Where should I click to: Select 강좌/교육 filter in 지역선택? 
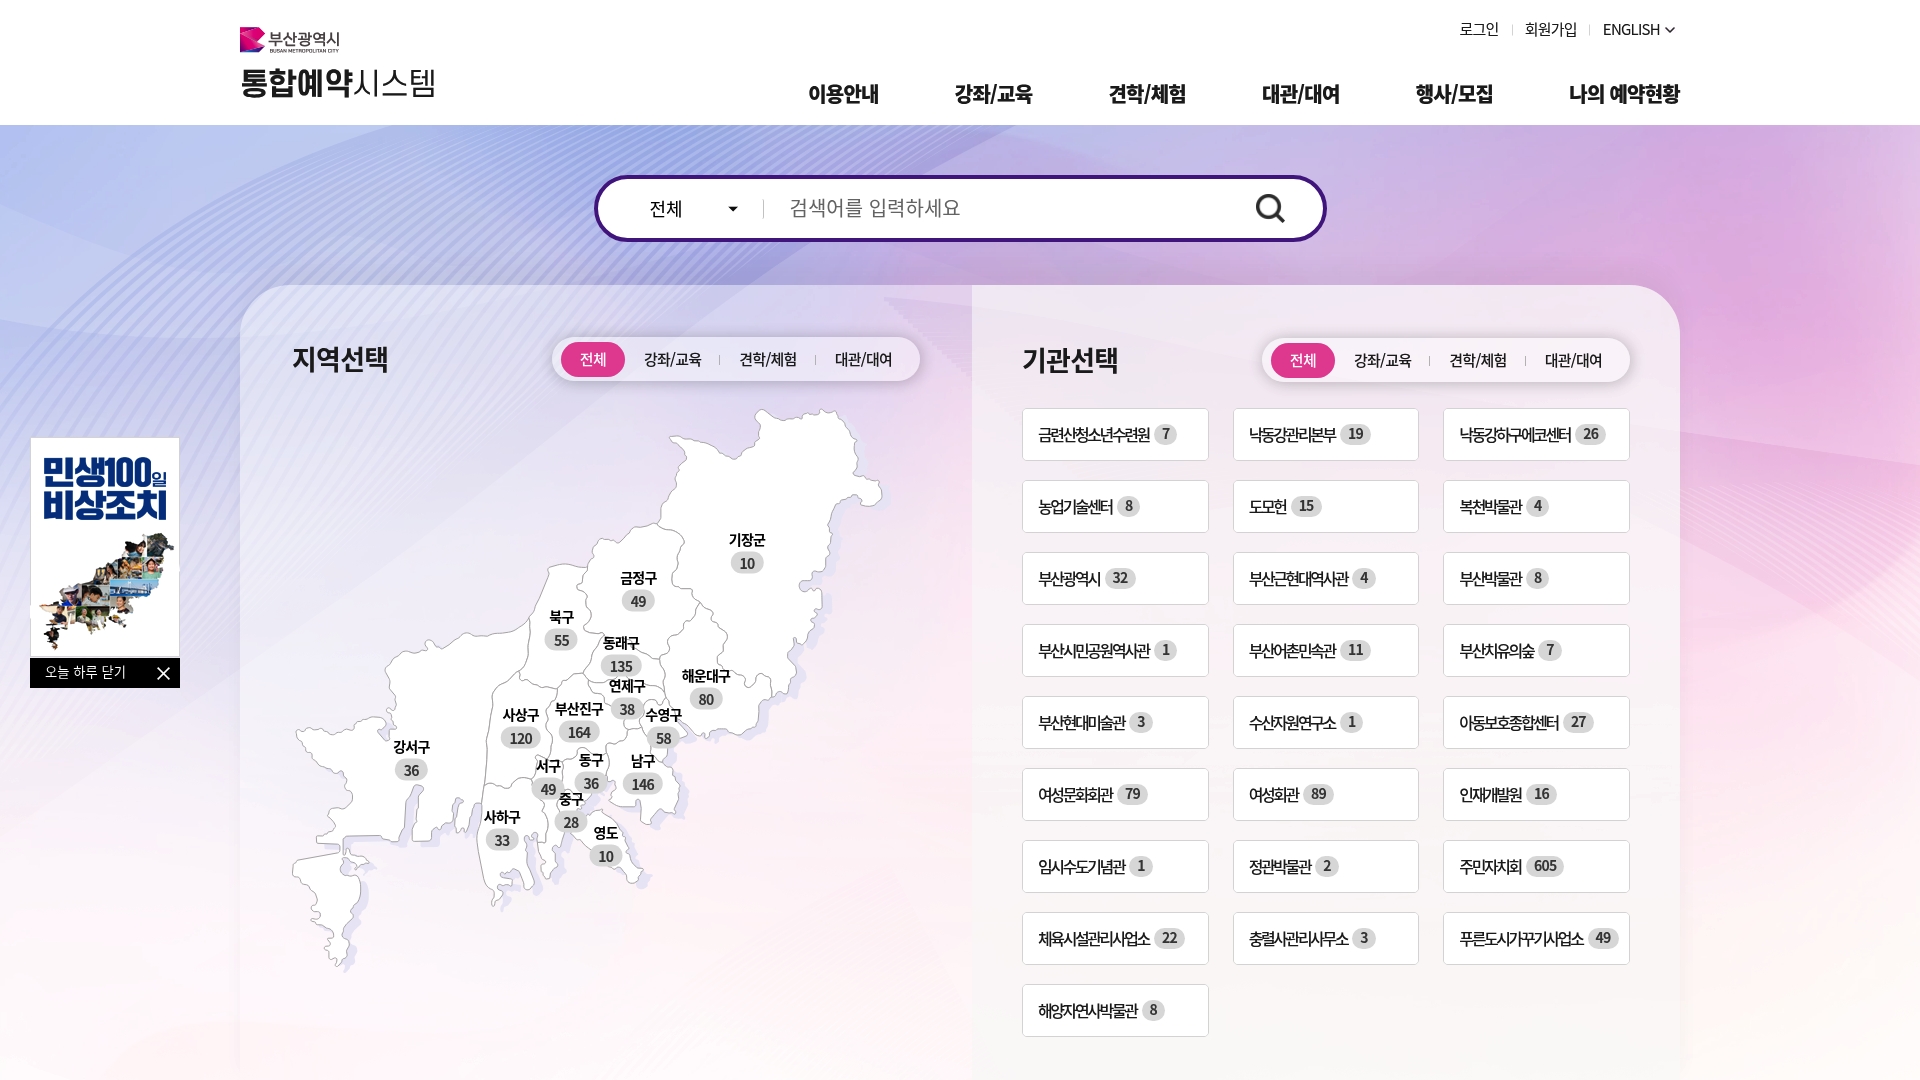coord(672,359)
